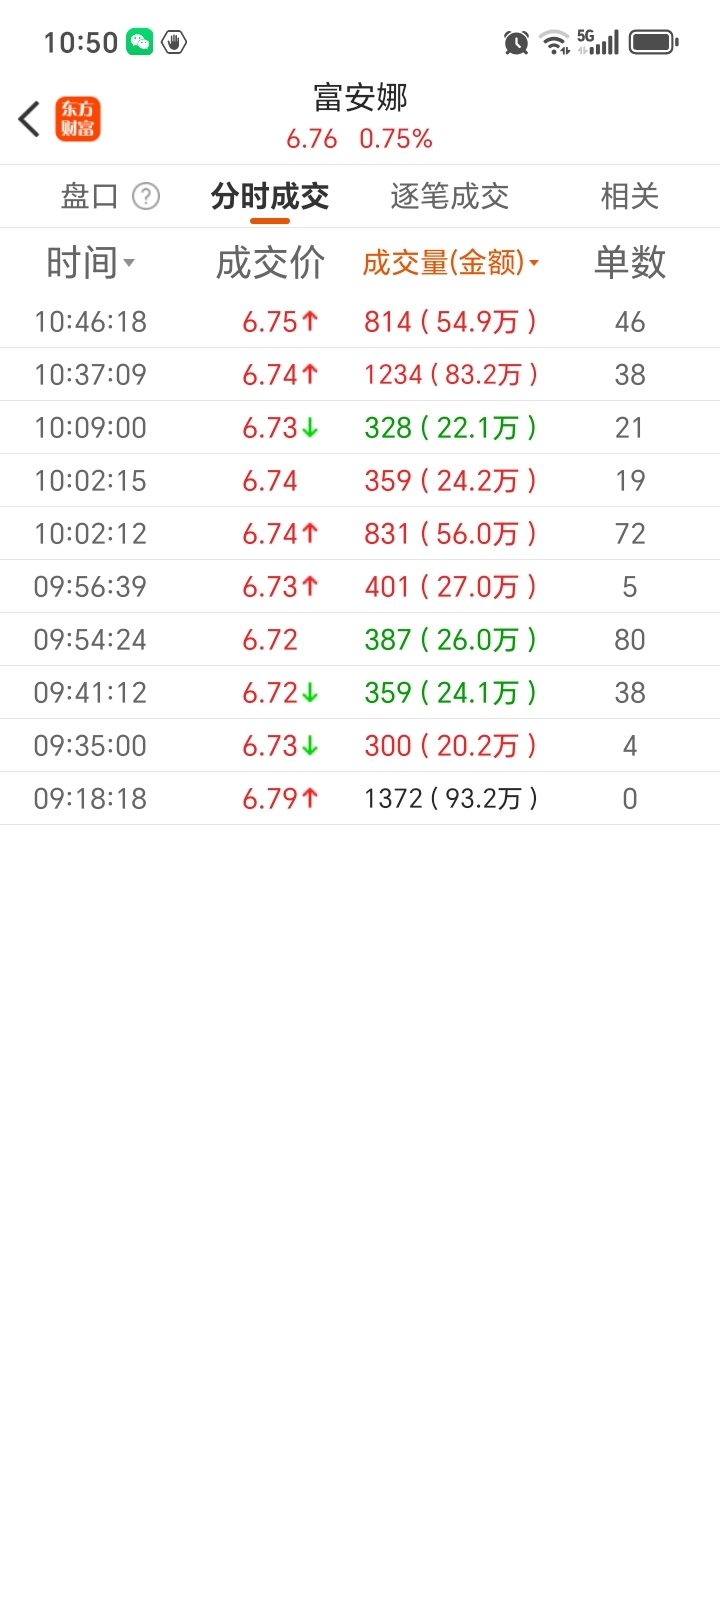Viewport: 720px width, 1610px height.
Task: Tap the battery indicator icon
Action: (x=653, y=42)
